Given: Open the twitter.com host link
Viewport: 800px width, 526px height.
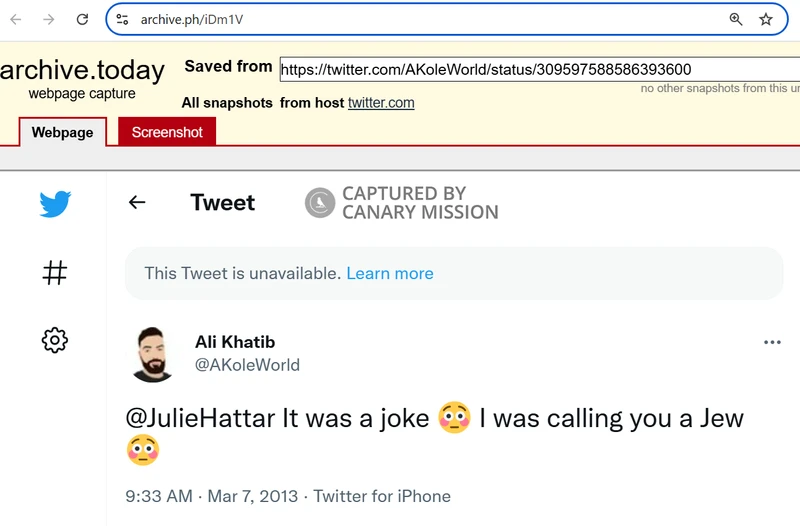Looking at the screenshot, I should (381, 103).
